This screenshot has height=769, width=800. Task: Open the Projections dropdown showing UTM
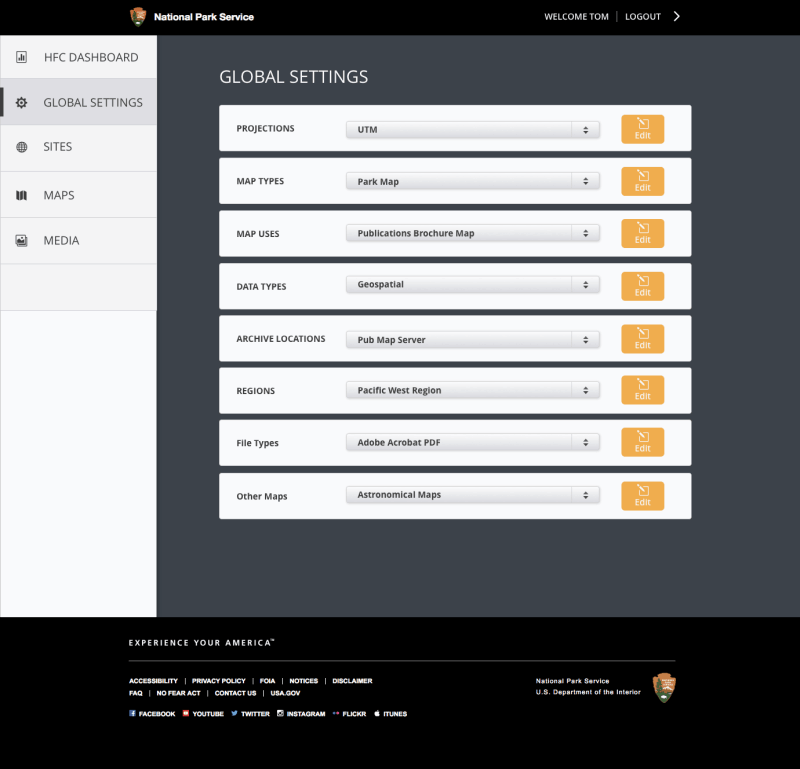[x=472, y=130]
